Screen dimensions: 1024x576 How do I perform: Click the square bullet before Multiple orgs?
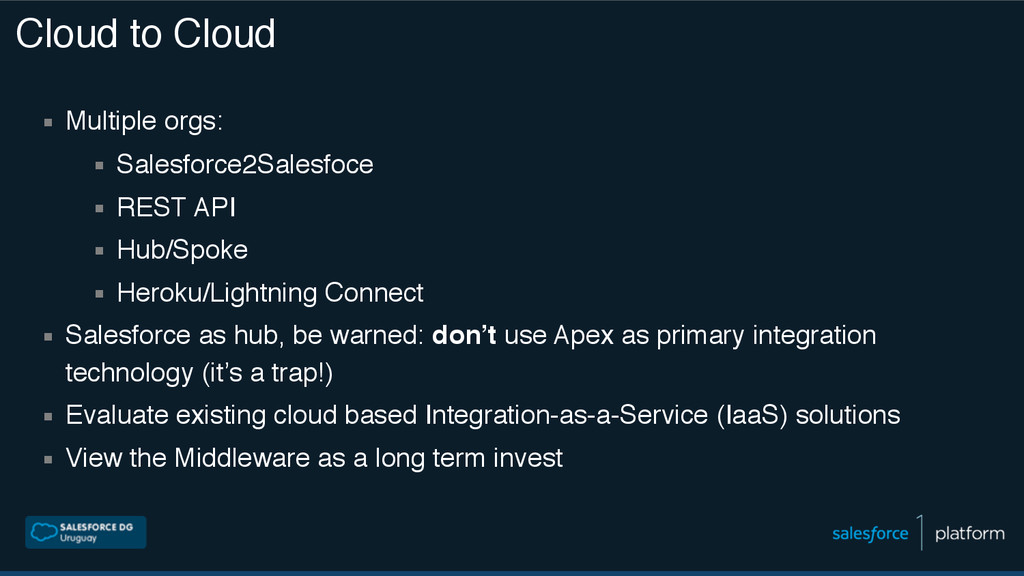coord(48,122)
